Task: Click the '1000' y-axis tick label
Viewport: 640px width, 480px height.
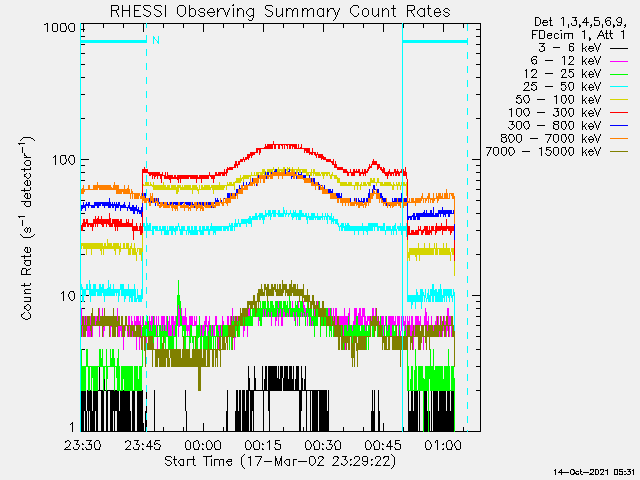Action: pyautogui.click(x=60, y=27)
